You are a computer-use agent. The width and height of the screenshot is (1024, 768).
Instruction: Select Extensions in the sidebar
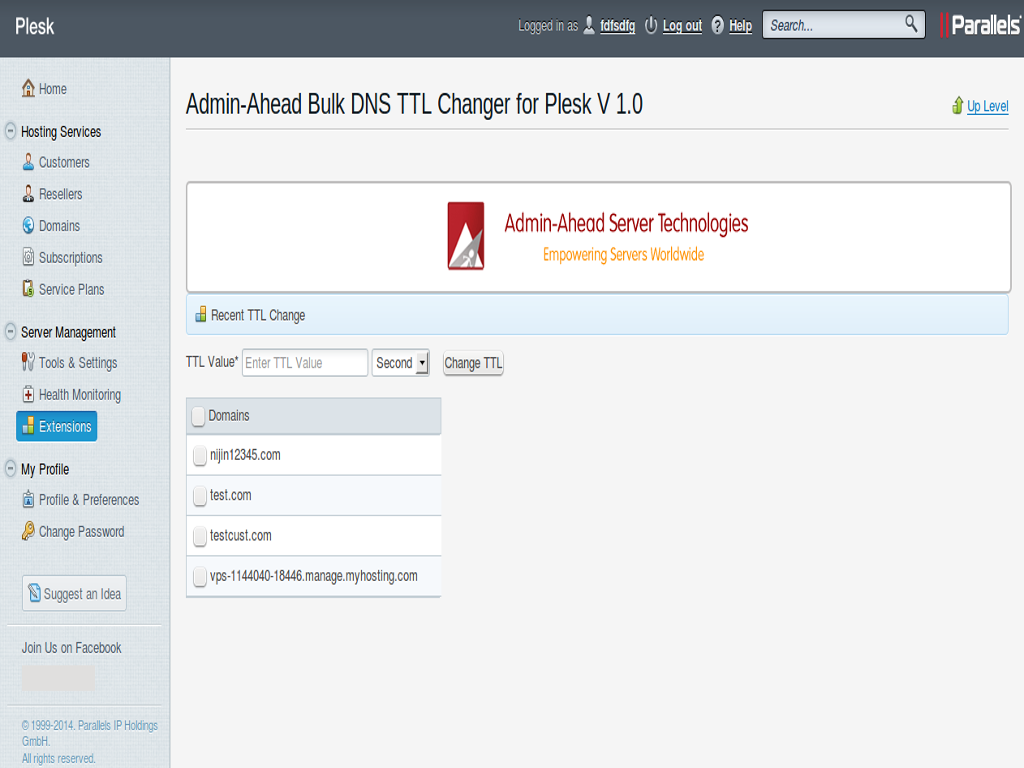coord(57,426)
